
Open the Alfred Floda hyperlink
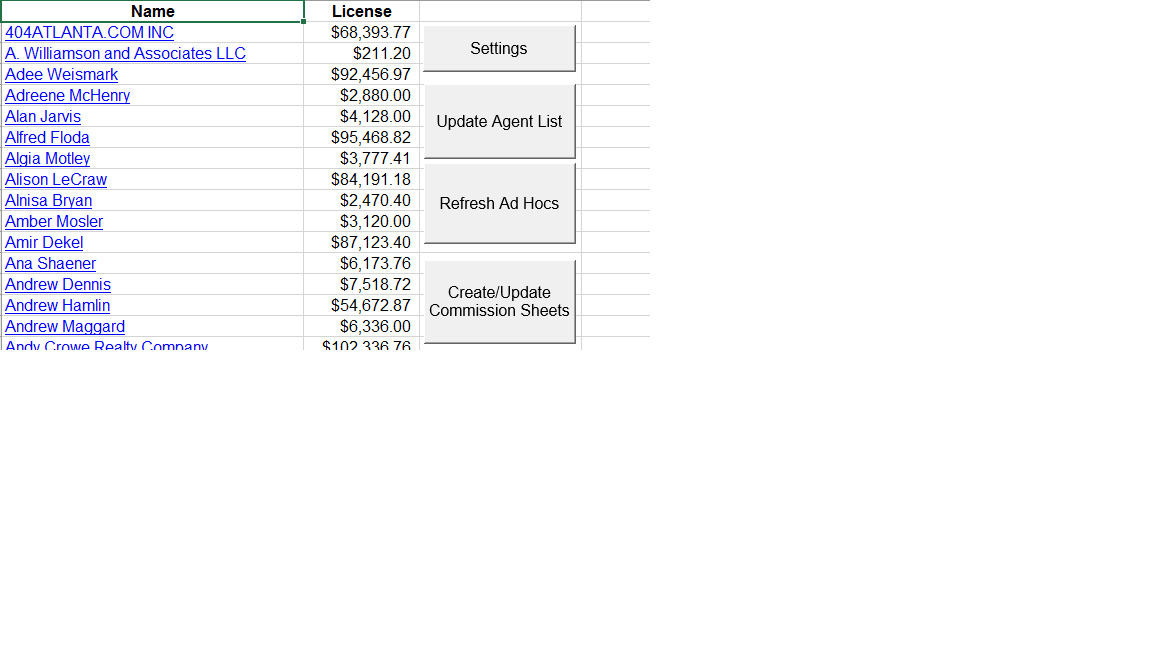pyautogui.click(x=47, y=137)
